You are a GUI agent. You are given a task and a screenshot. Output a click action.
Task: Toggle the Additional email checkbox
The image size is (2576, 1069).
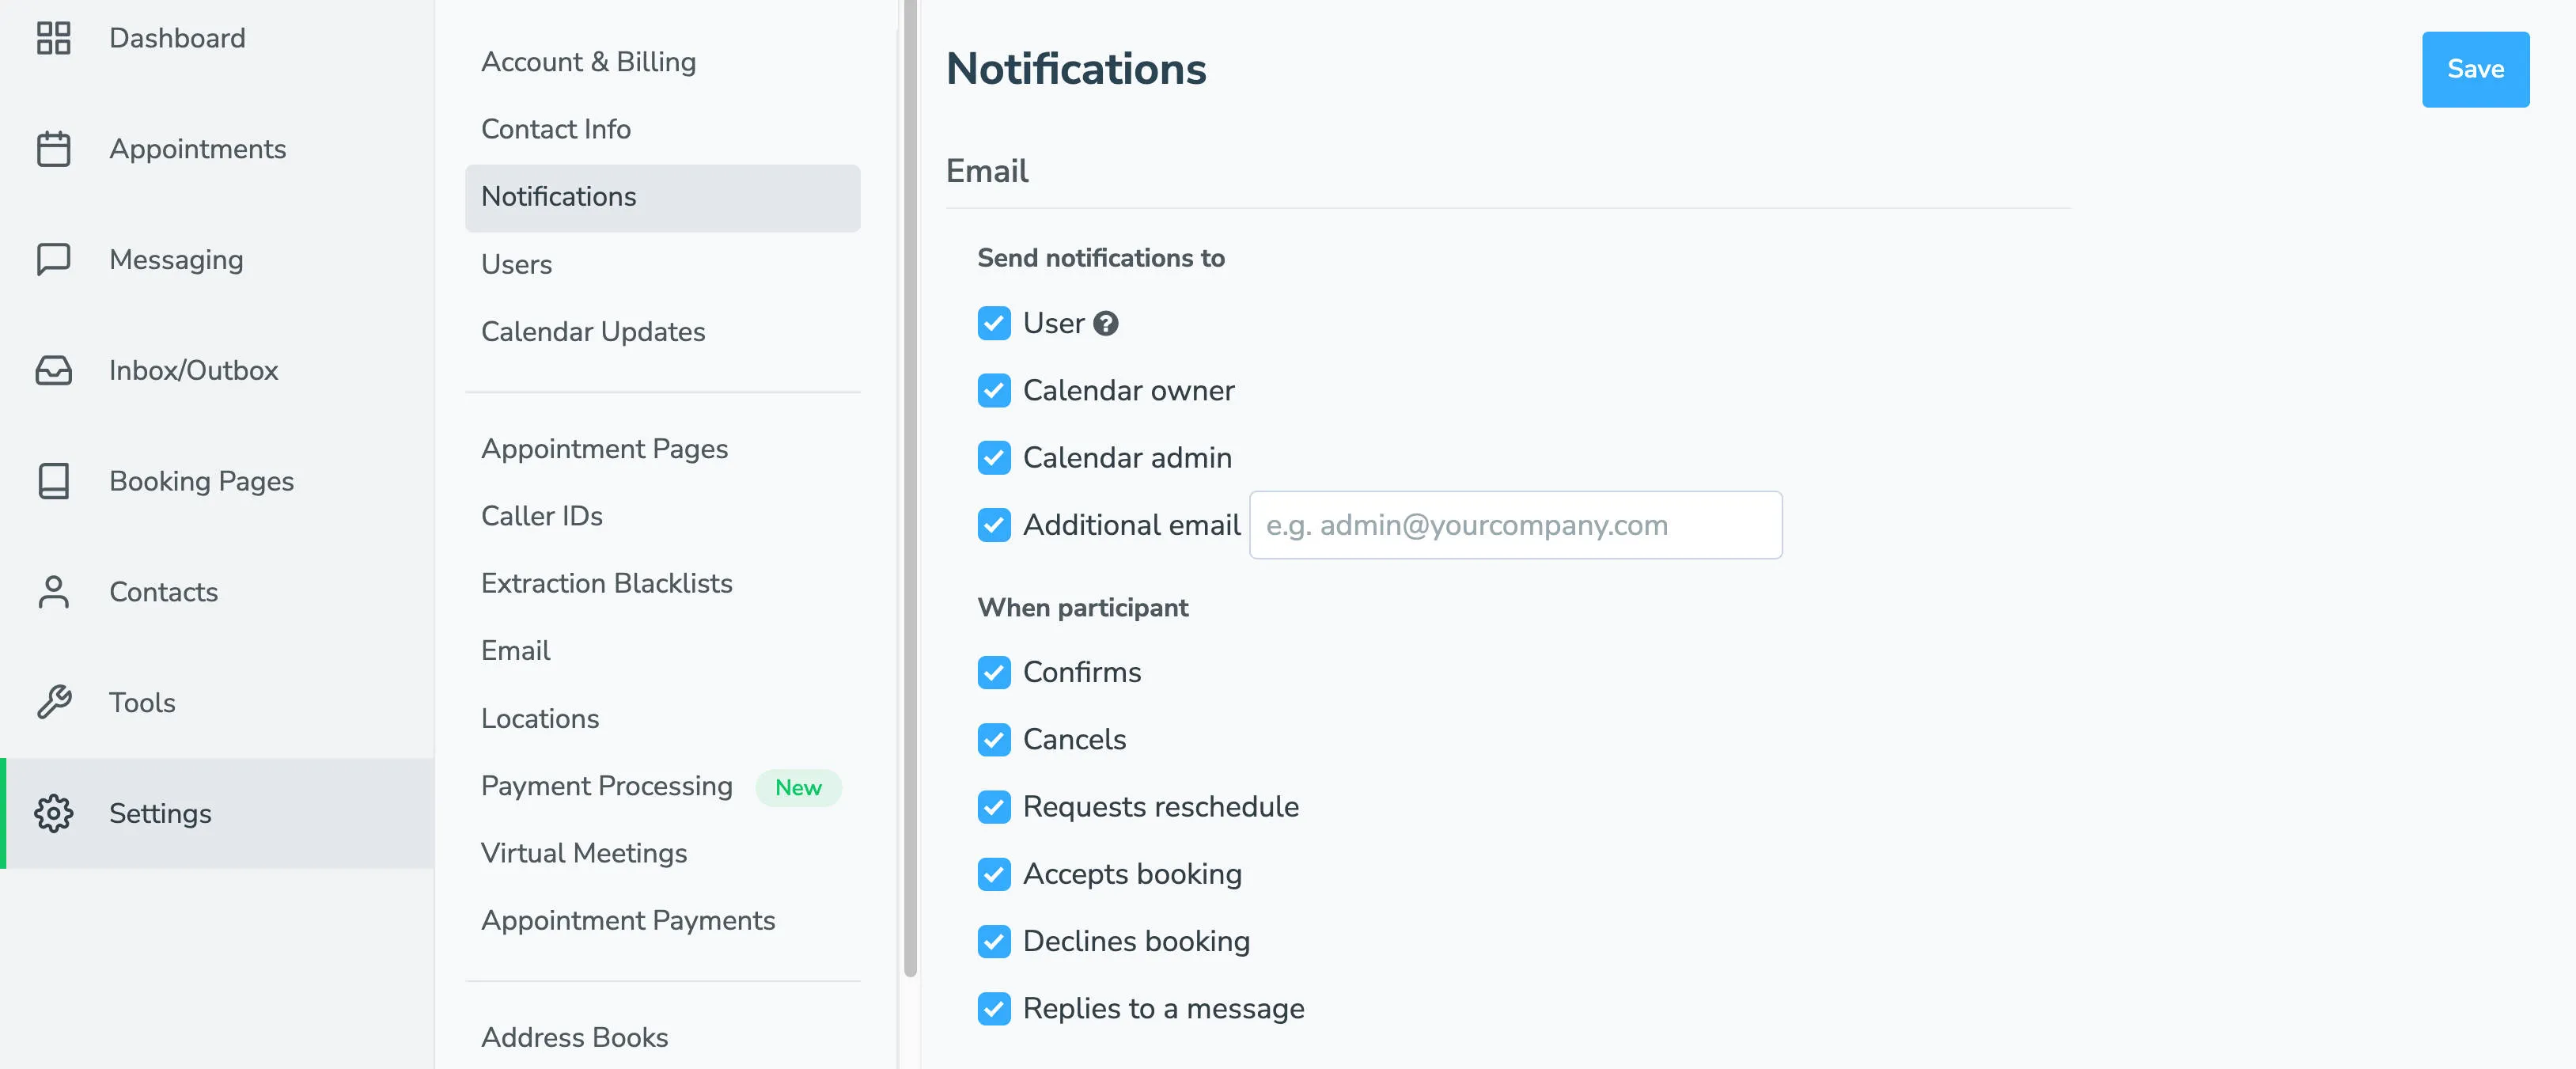click(x=994, y=525)
